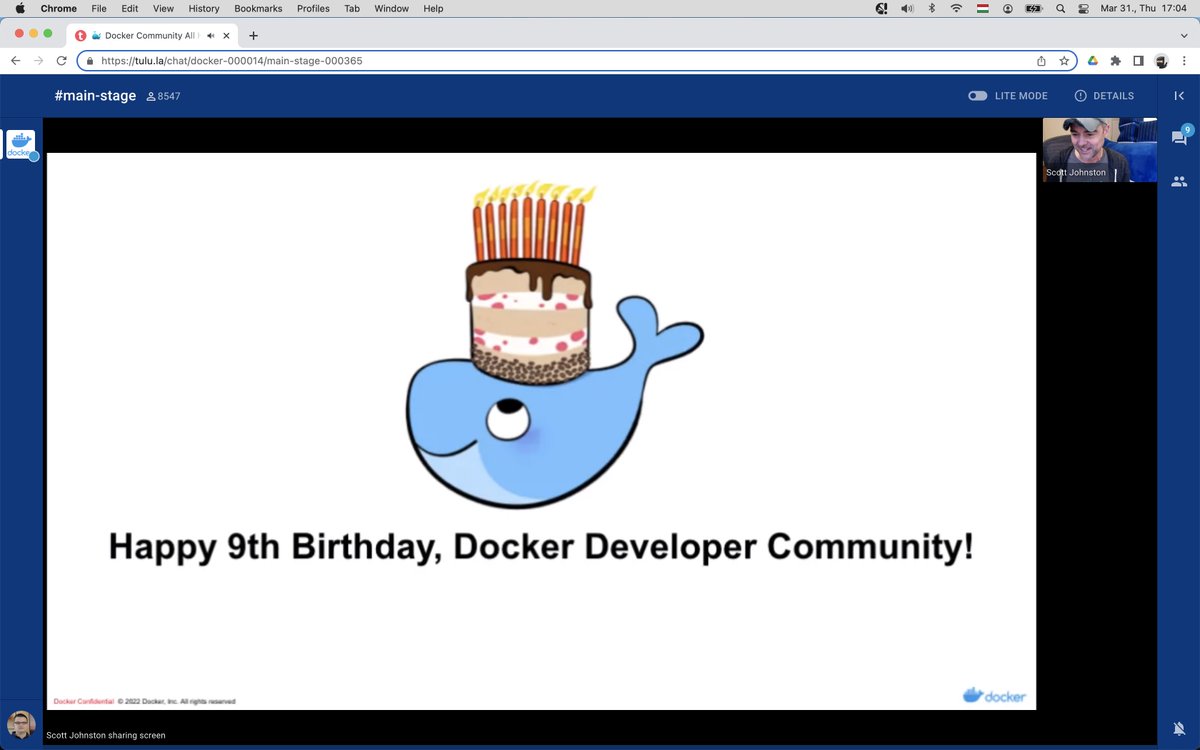Toggle the Chrome side panel
The height and width of the screenshot is (750, 1200).
tap(1138, 60)
